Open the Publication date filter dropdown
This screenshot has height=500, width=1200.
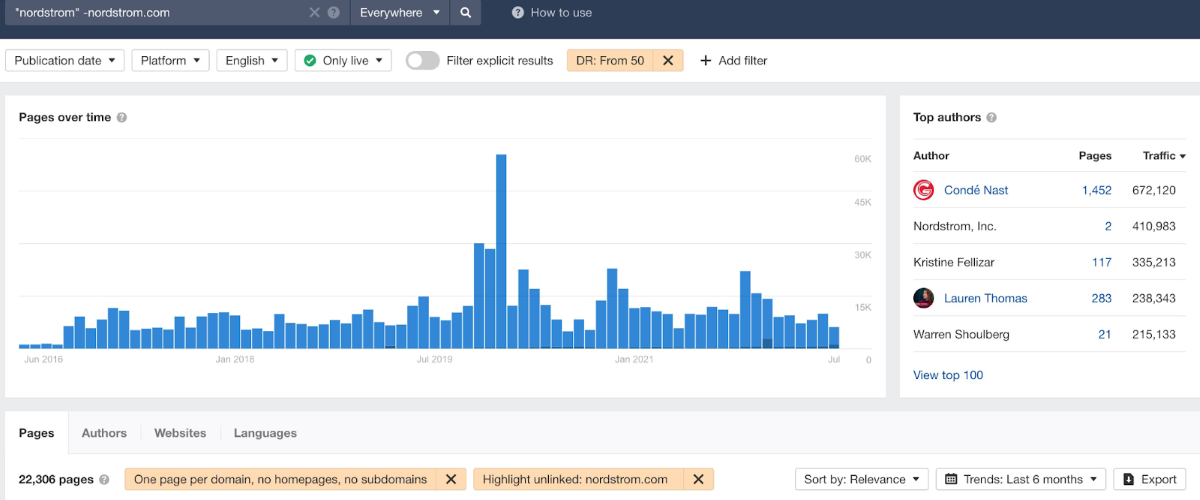[x=65, y=60]
